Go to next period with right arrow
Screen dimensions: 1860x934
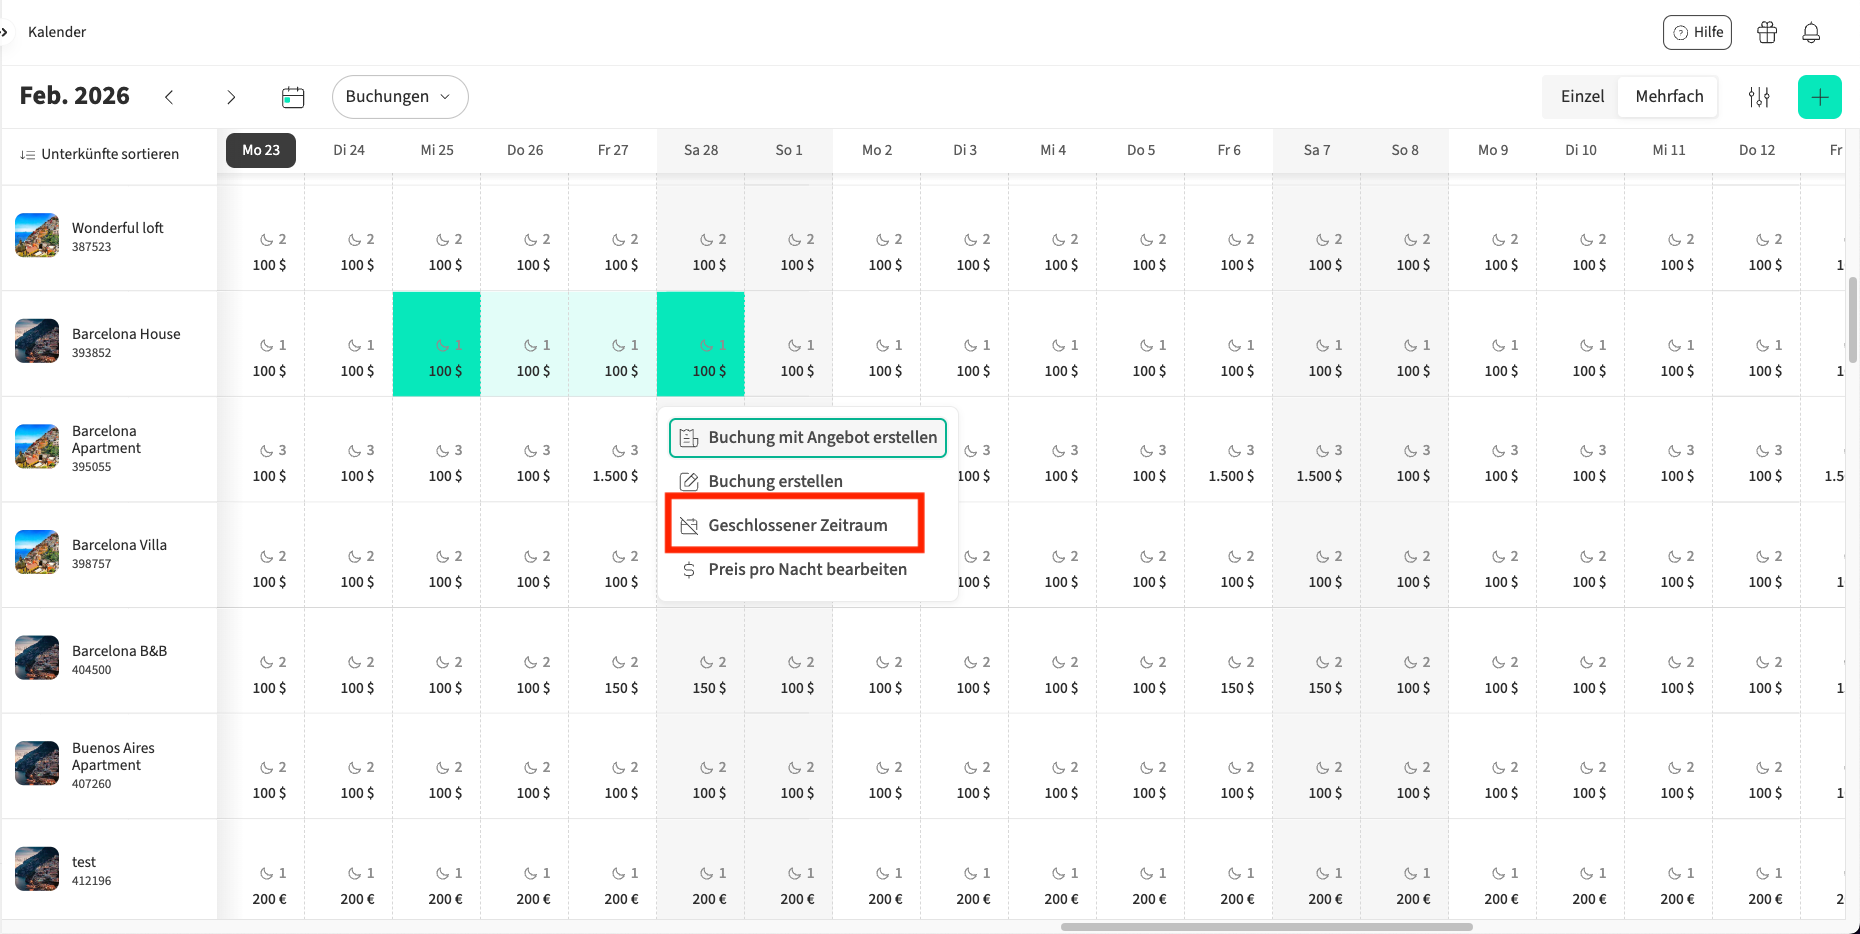point(231,97)
